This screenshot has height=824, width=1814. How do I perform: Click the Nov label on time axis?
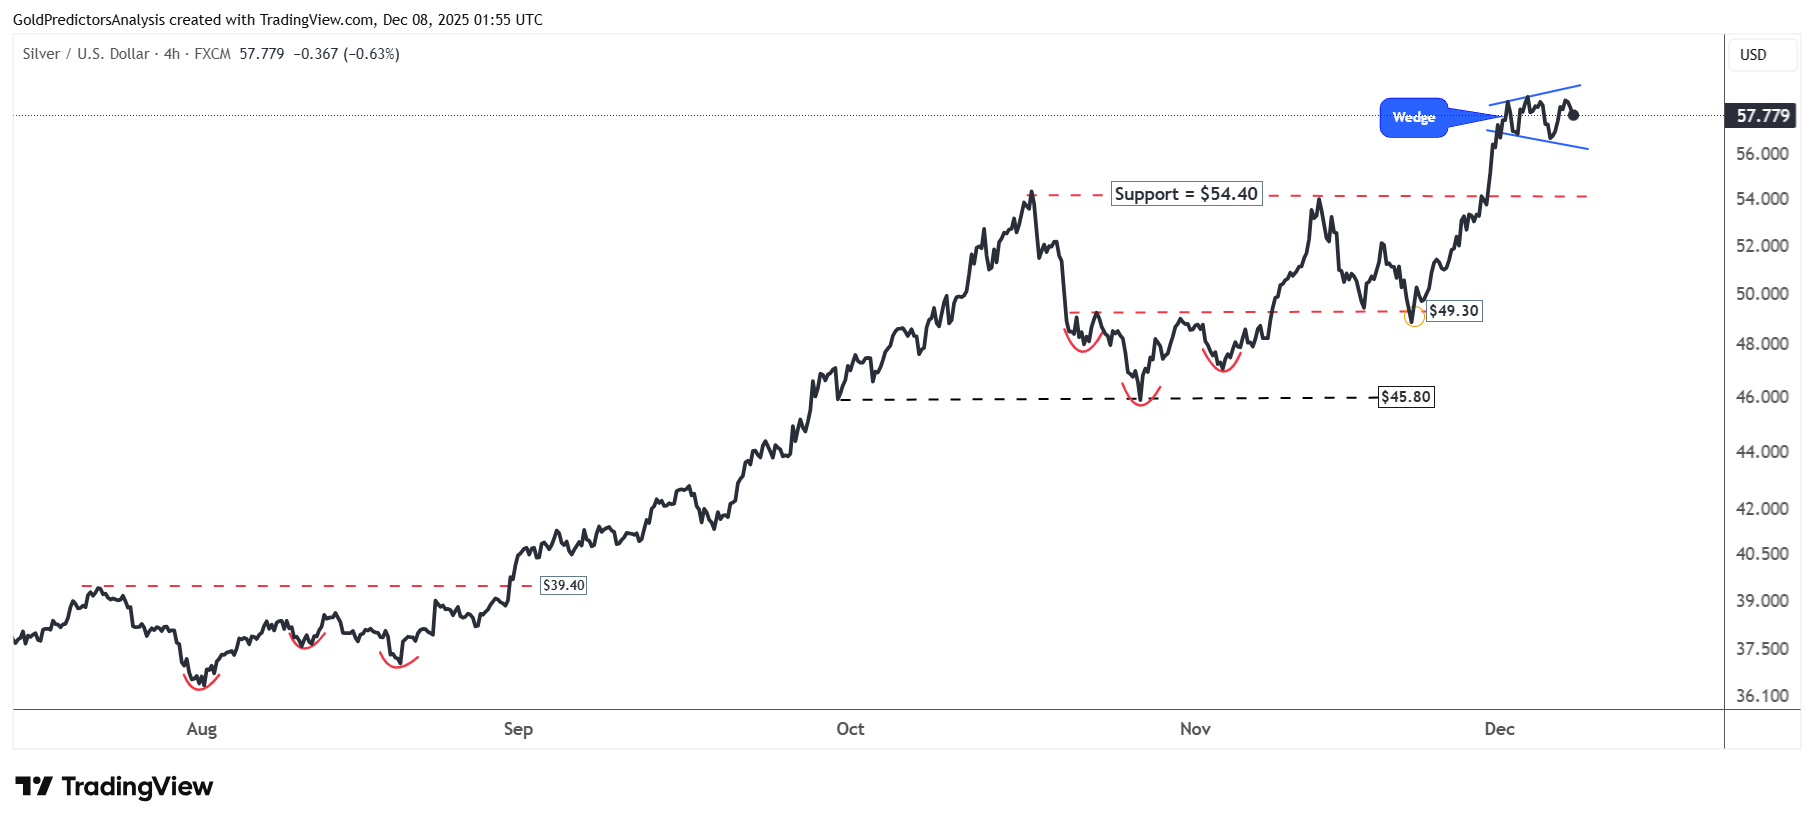[x=1195, y=729]
